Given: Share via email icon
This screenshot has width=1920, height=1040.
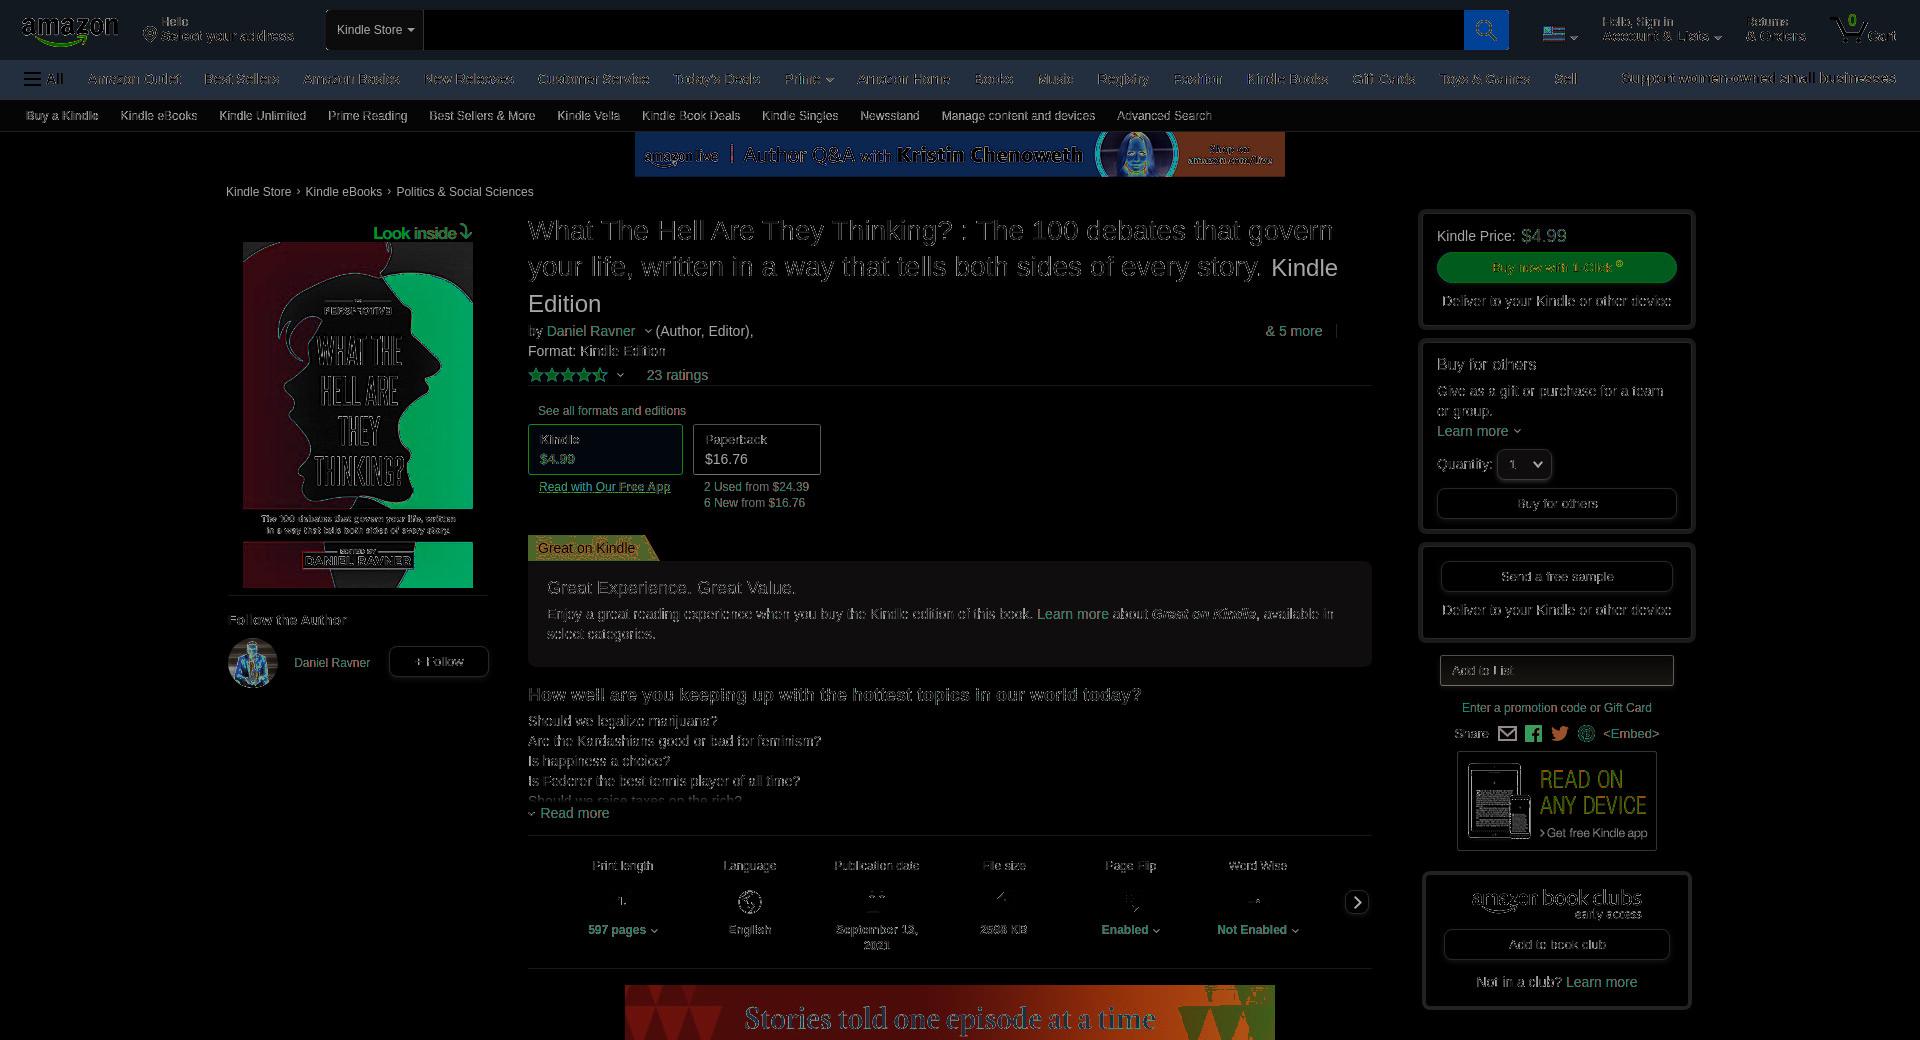Looking at the screenshot, I should click(x=1507, y=734).
